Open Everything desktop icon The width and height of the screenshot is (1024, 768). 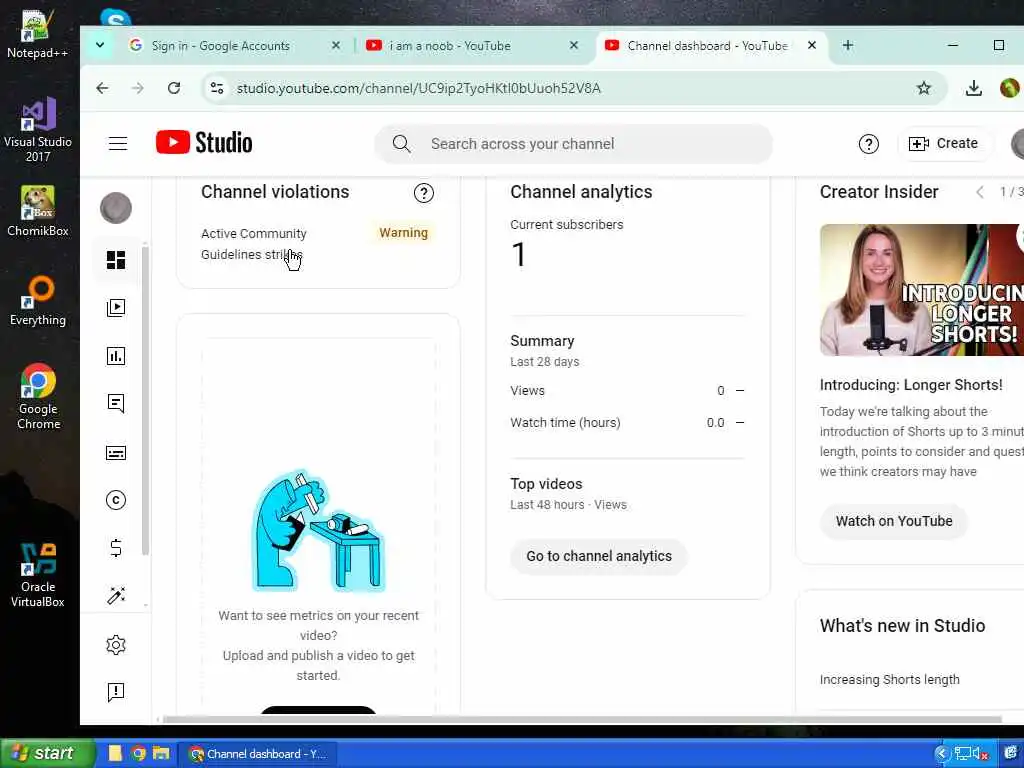[37, 300]
